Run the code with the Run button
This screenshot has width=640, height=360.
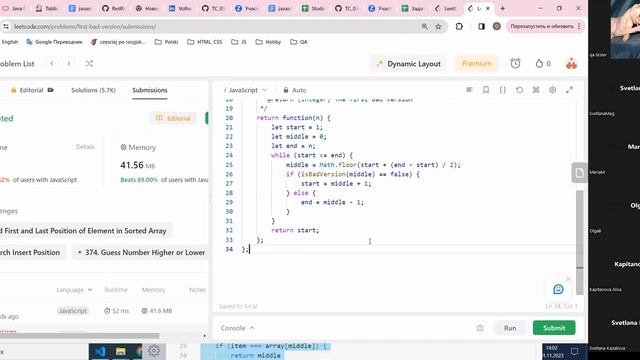(510, 328)
